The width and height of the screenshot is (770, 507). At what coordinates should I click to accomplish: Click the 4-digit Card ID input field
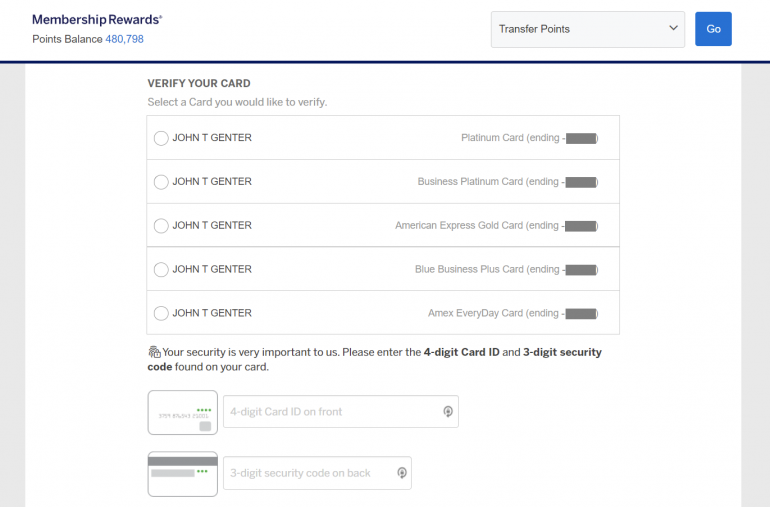(x=330, y=412)
